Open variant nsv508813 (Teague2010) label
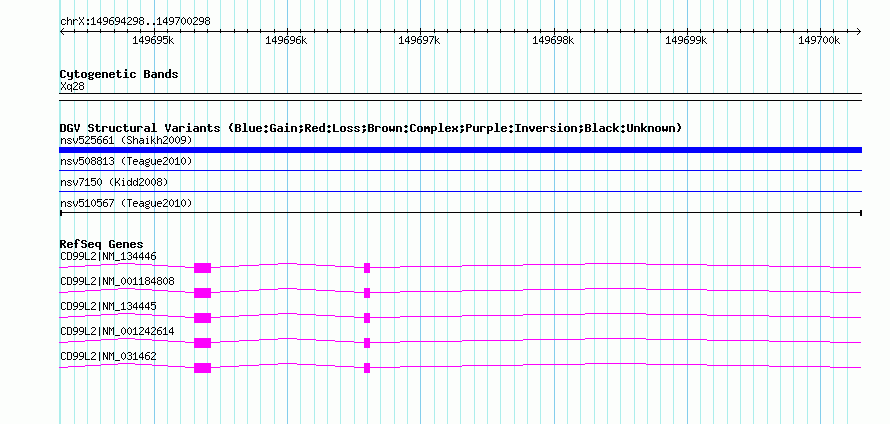The width and height of the screenshot is (890, 424). pos(126,161)
